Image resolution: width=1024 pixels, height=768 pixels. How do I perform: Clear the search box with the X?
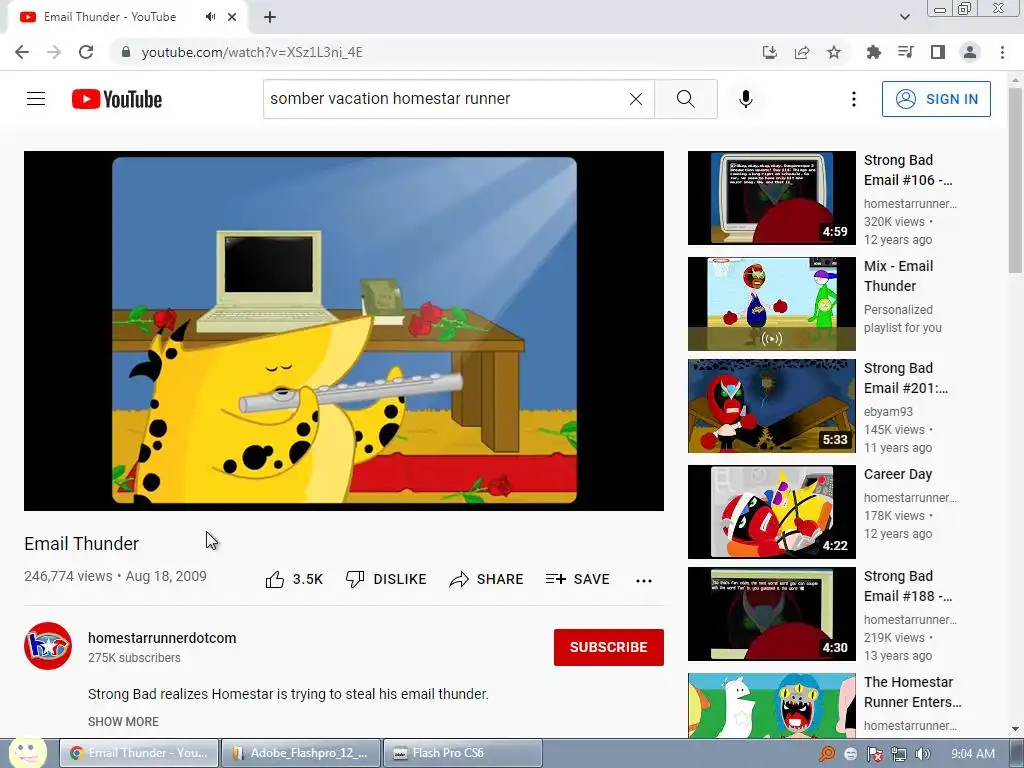pyautogui.click(x=635, y=99)
